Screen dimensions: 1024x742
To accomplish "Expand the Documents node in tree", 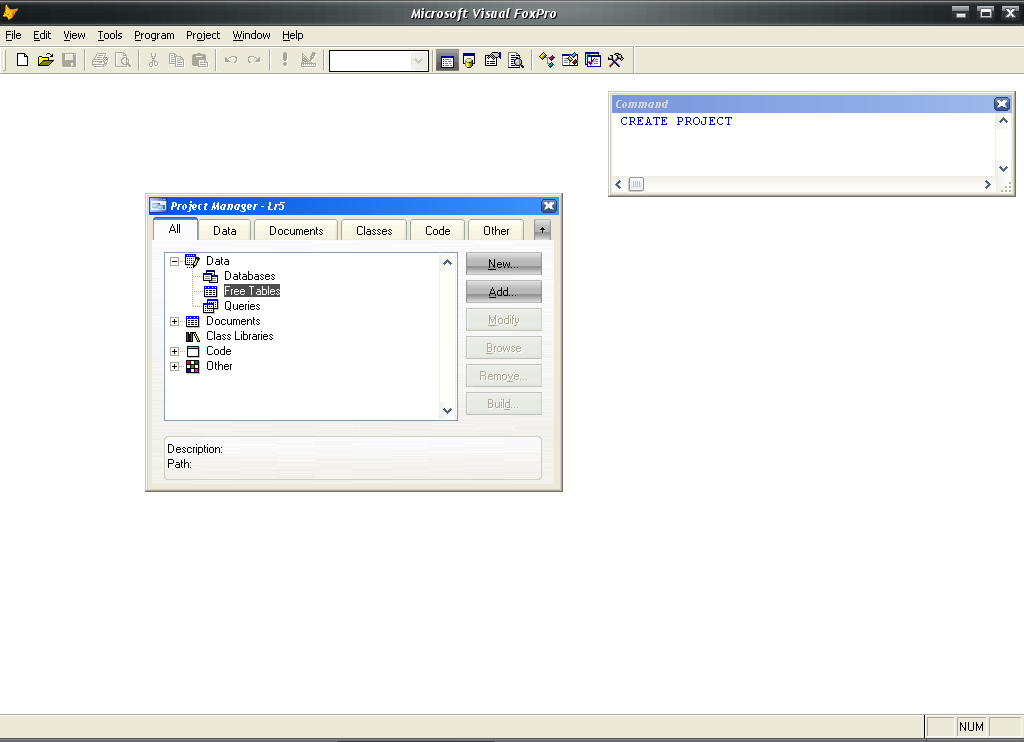I will tap(174, 321).
